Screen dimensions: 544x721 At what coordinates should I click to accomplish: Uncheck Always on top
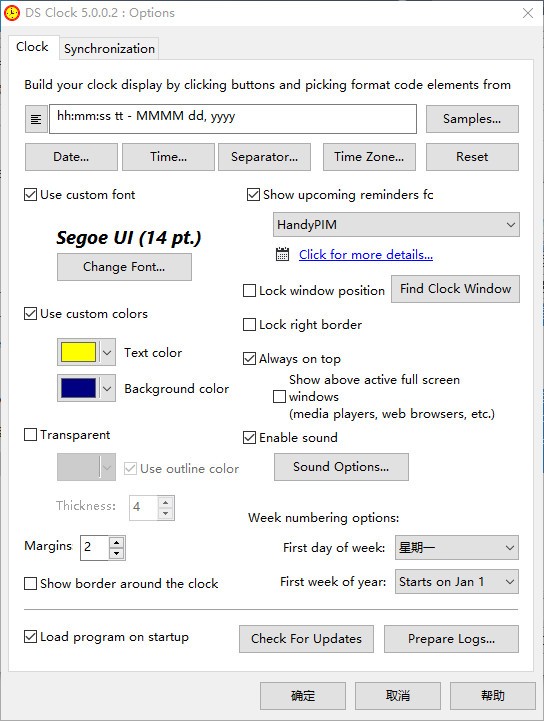pyautogui.click(x=249, y=359)
